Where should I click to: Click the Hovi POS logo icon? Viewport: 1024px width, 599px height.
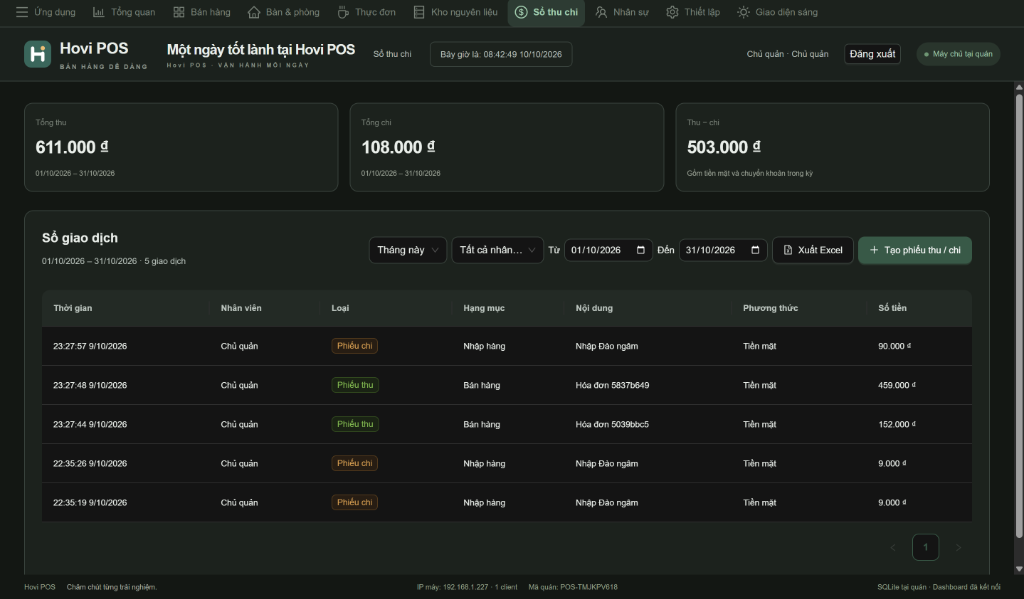(37, 54)
